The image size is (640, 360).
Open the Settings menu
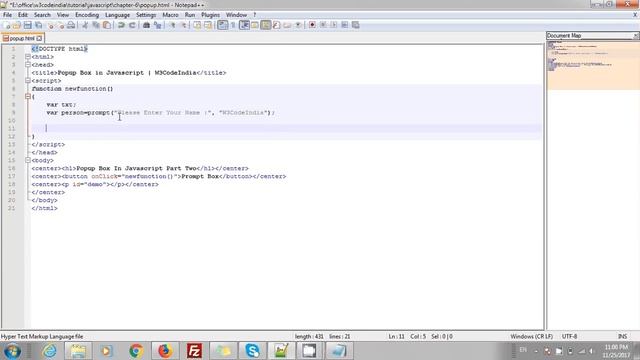click(x=146, y=15)
